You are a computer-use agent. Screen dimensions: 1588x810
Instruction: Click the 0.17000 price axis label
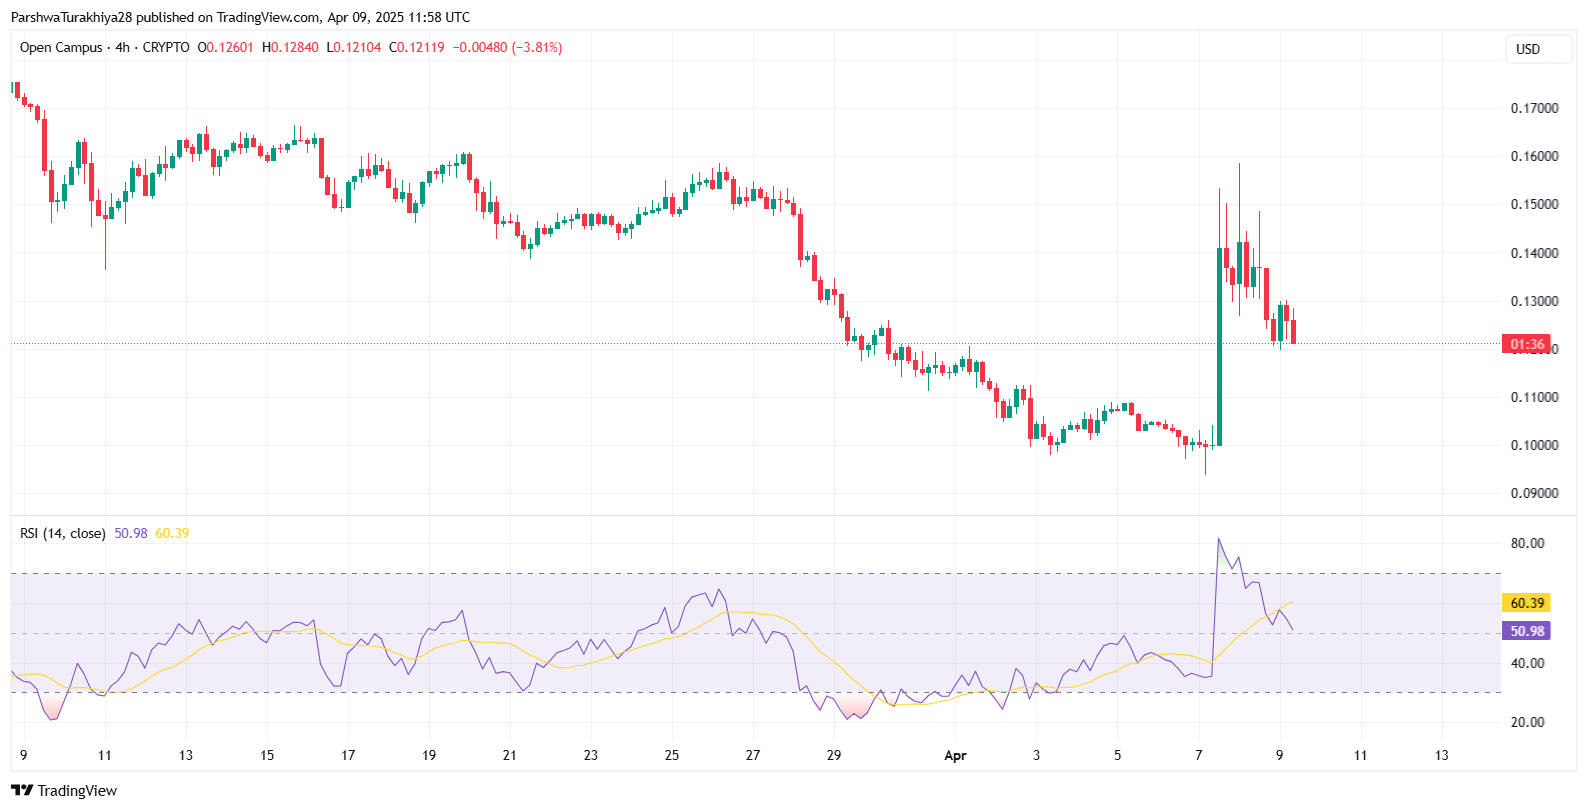pyautogui.click(x=1534, y=108)
